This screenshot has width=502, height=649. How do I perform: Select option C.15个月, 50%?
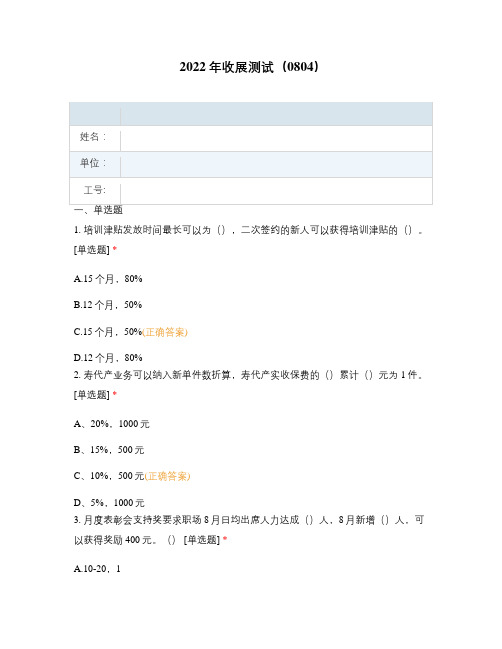tap(108, 332)
